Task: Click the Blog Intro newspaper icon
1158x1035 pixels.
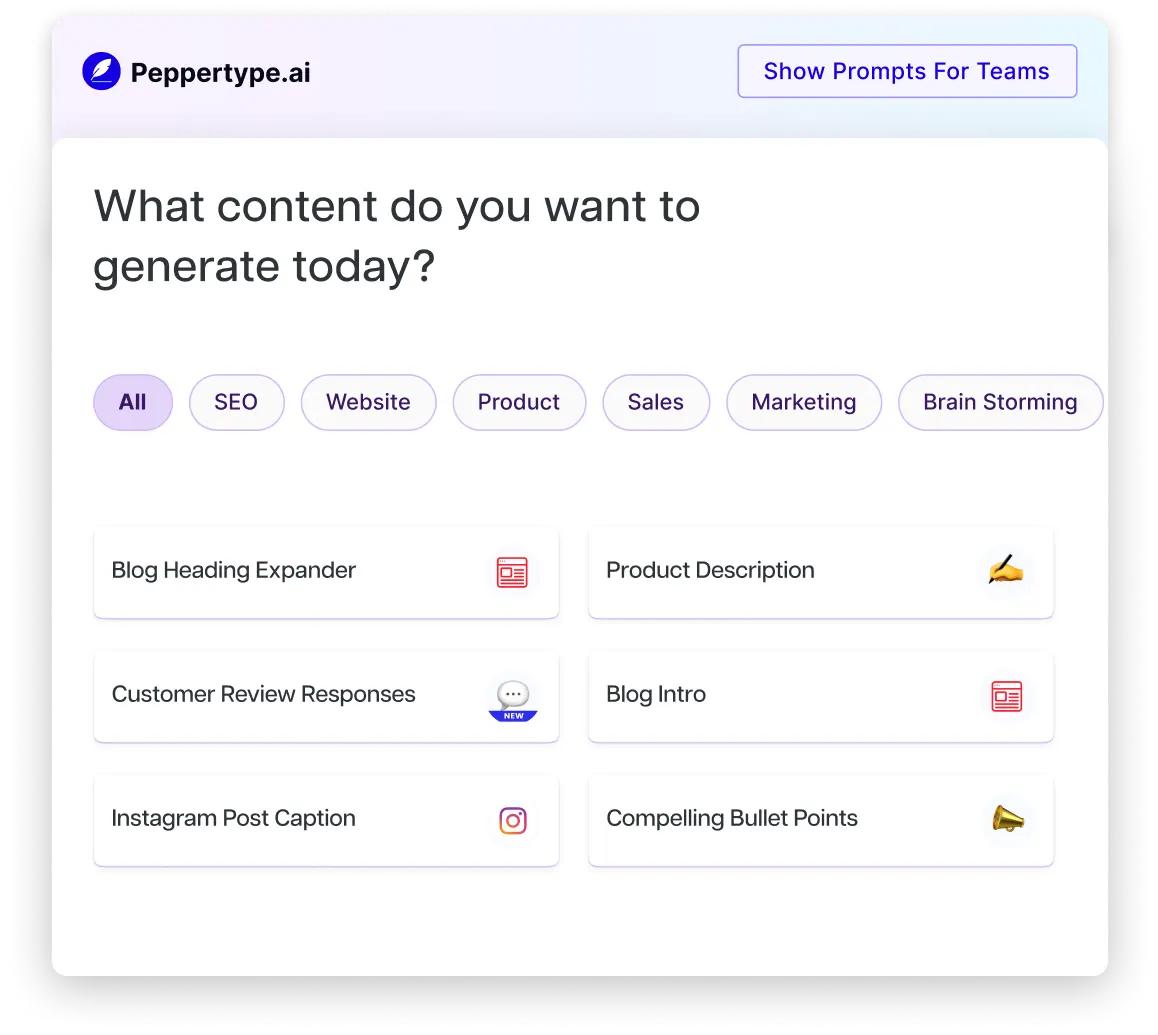Action: click(x=1006, y=696)
